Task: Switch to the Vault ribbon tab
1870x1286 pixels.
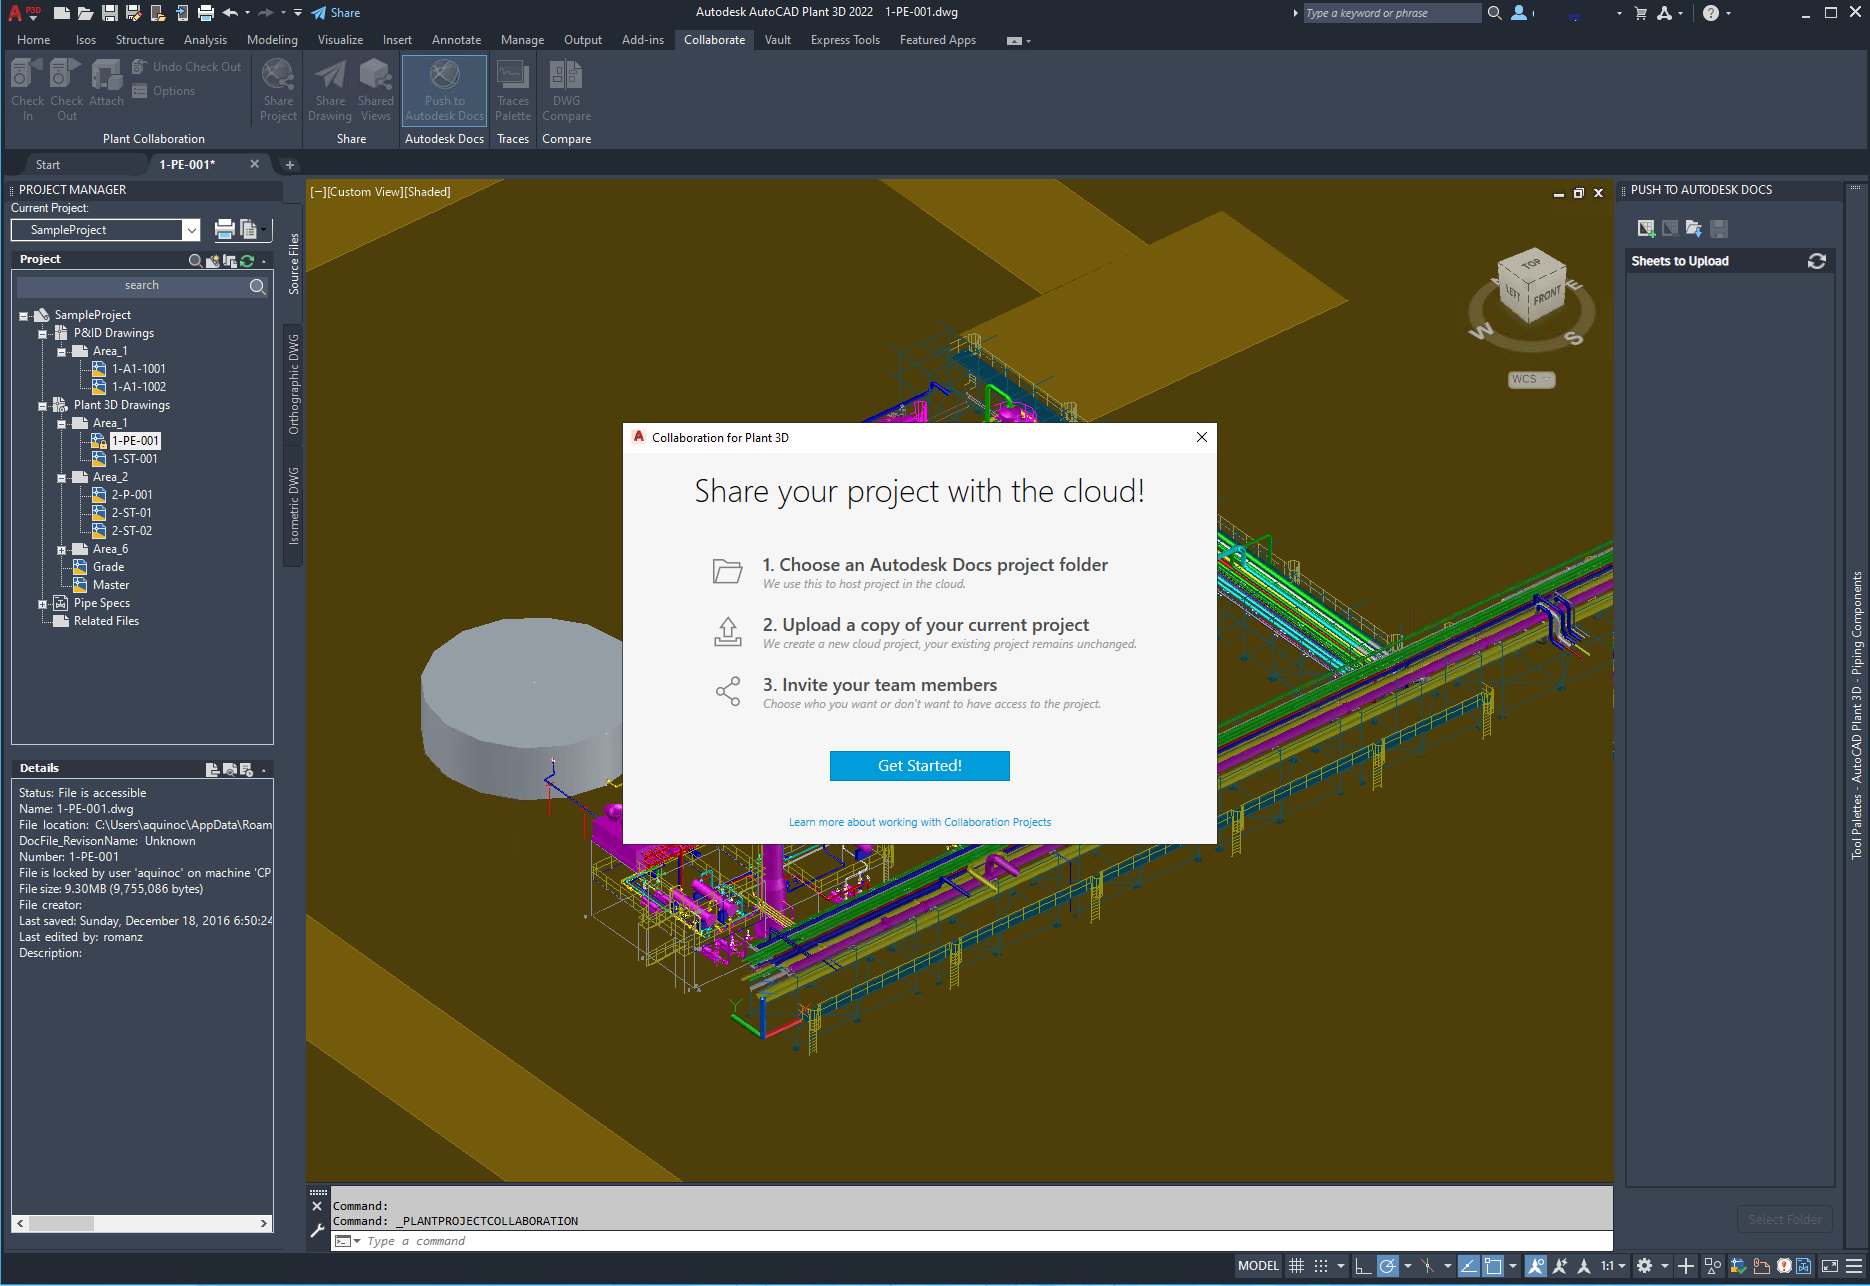Action: [778, 40]
